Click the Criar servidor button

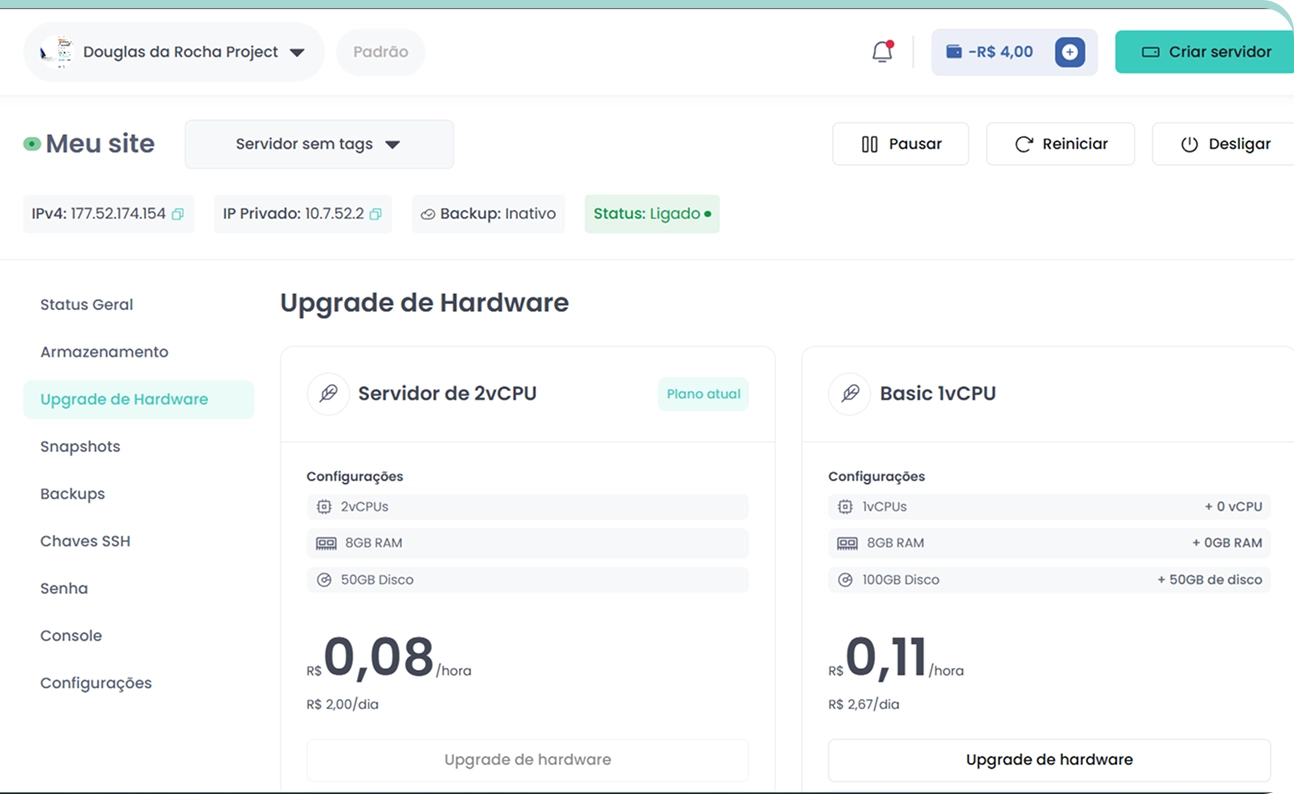coord(1206,52)
